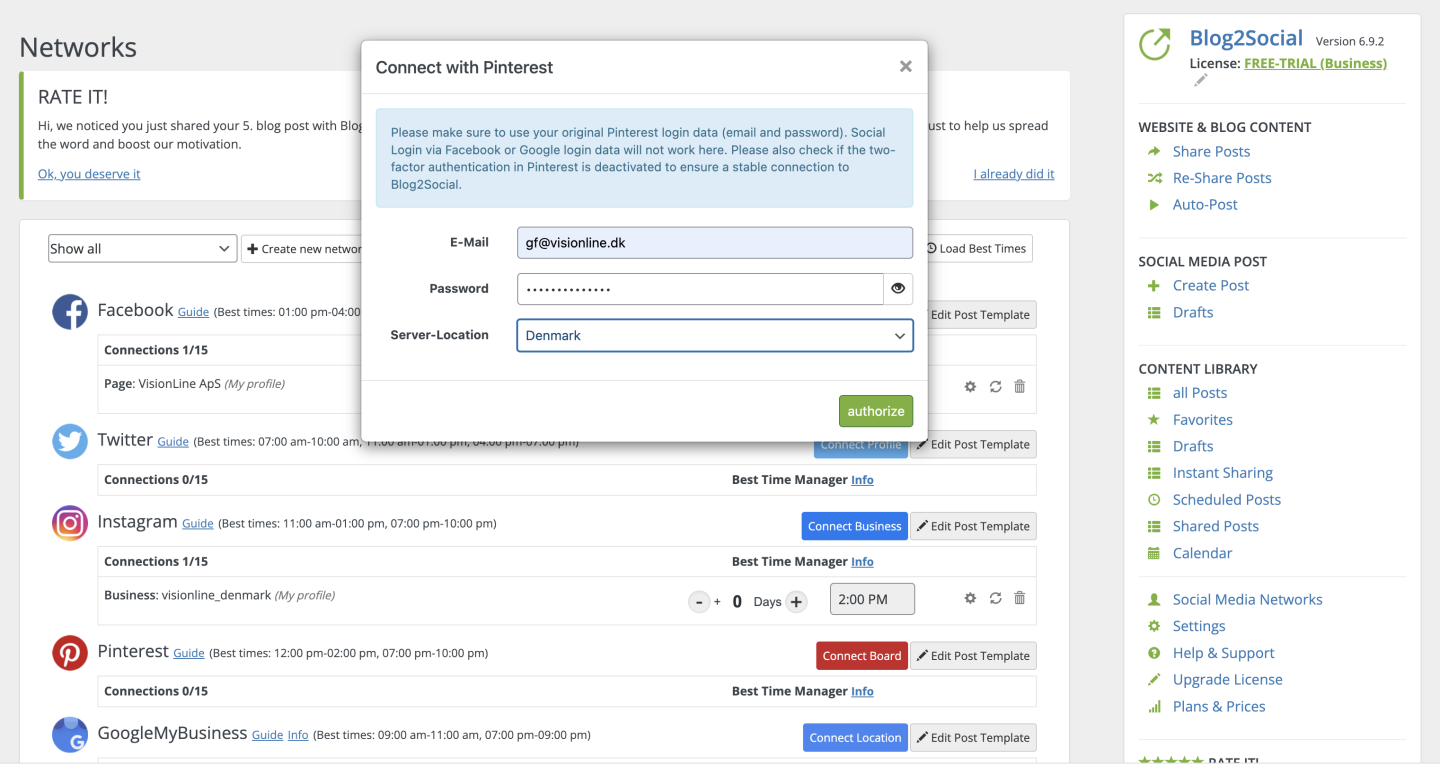This screenshot has width=1440, height=765.
Task: Open settings gear for Instagram connection
Action: point(970,598)
